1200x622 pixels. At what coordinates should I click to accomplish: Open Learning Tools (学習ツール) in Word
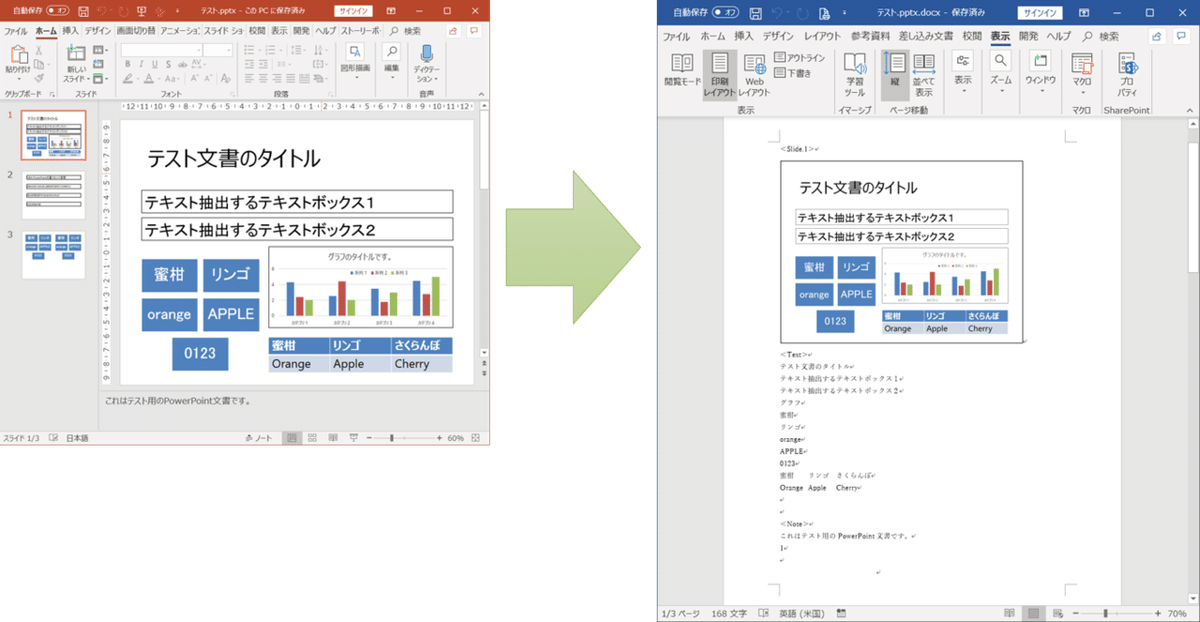click(x=855, y=75)
